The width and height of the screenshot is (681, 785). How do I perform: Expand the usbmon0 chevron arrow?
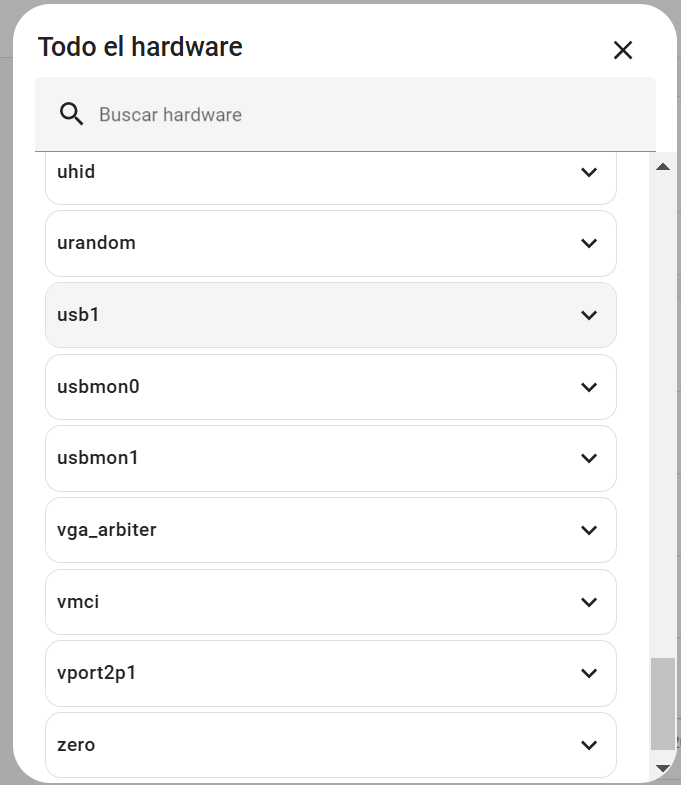point(589,387)
